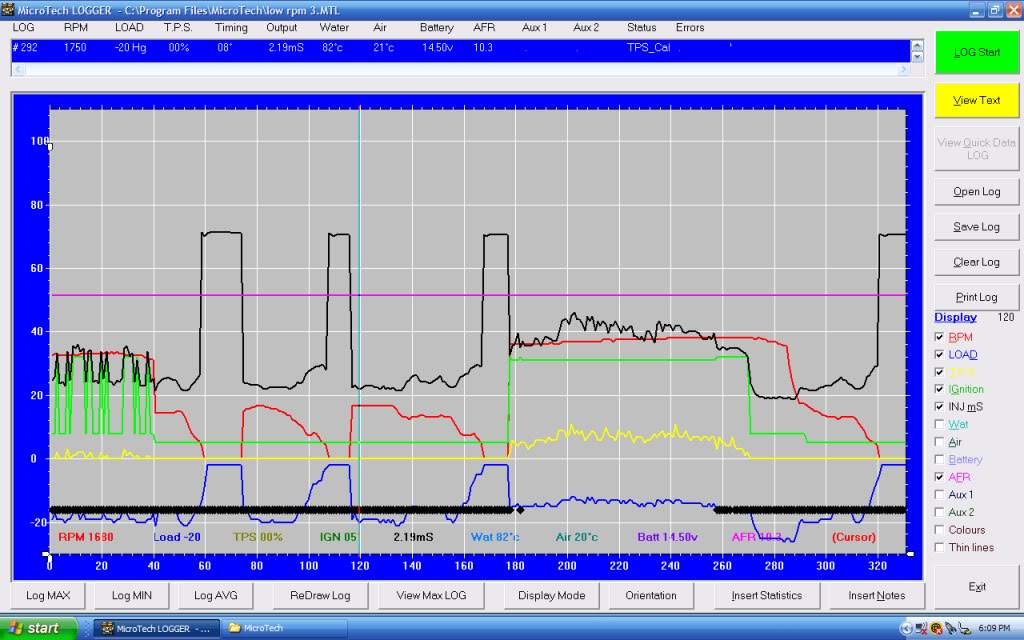Click the tray expand arrow icon
1024x640 pixels.
point(906,628)
